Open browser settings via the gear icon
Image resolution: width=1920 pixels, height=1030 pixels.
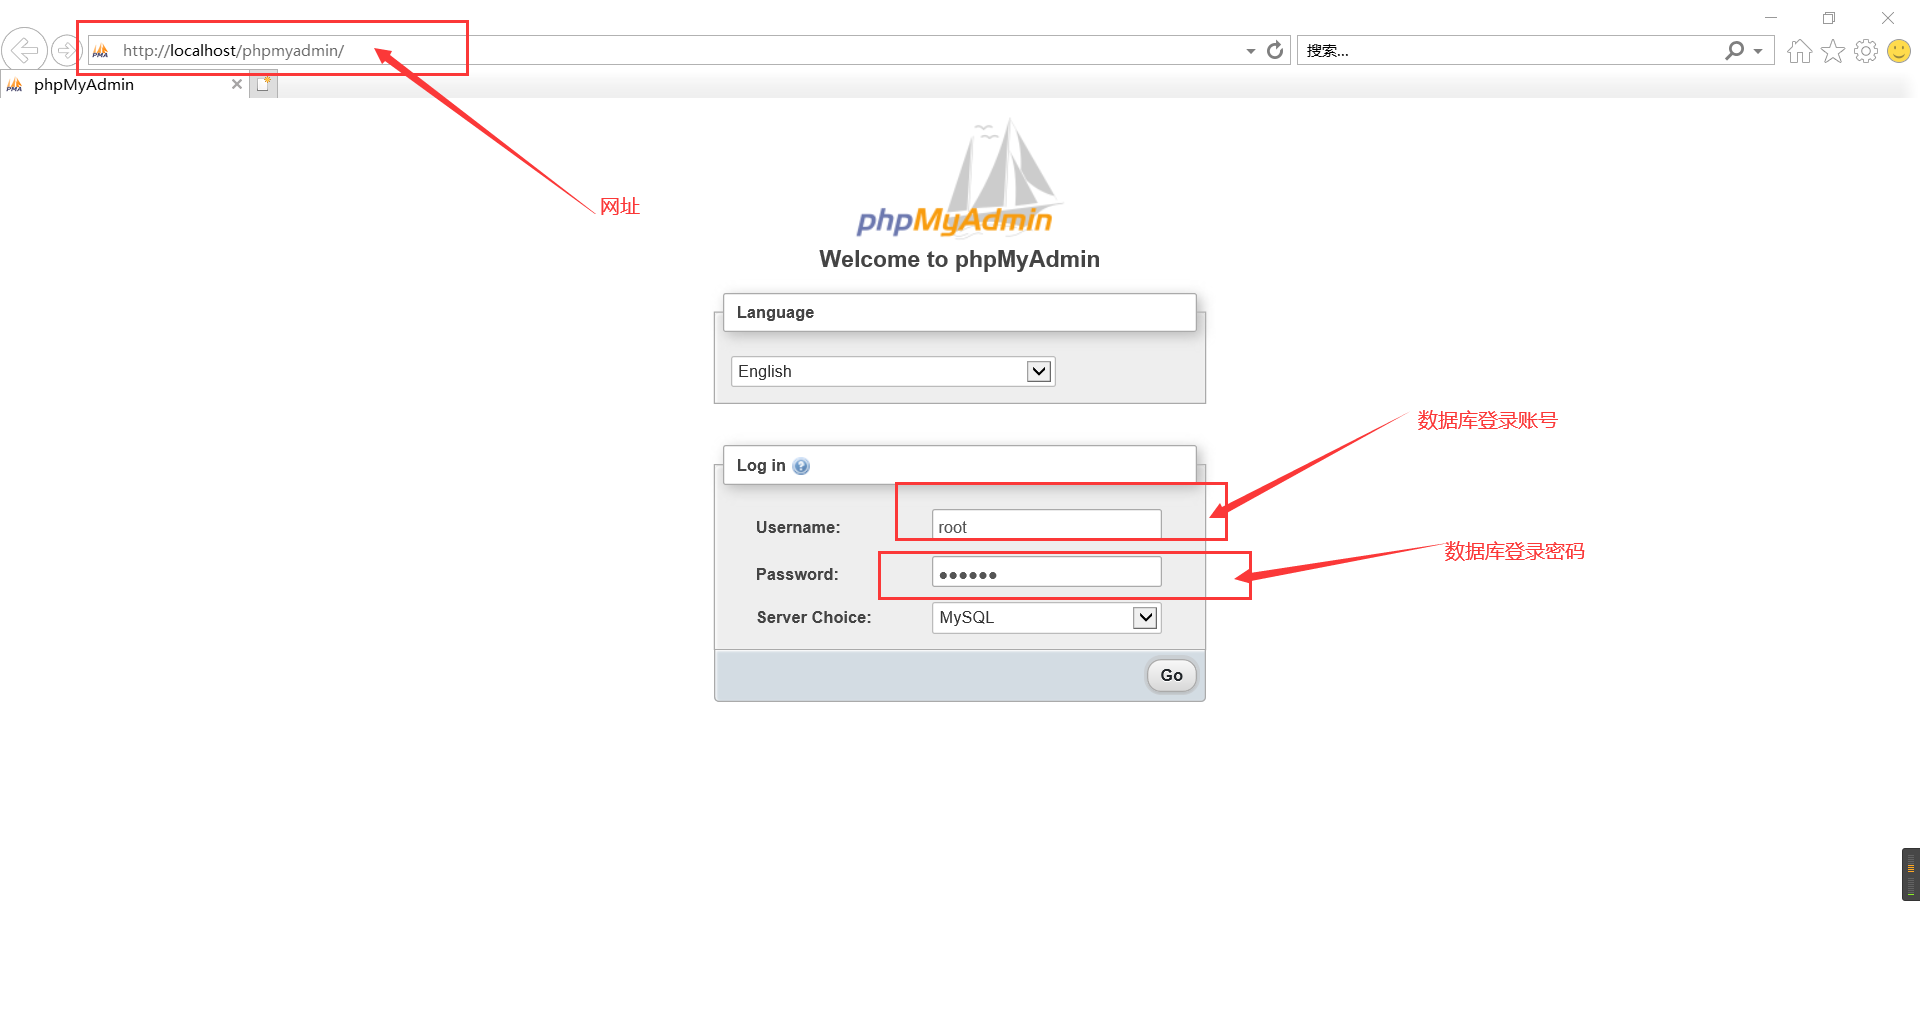point(1866,50)
